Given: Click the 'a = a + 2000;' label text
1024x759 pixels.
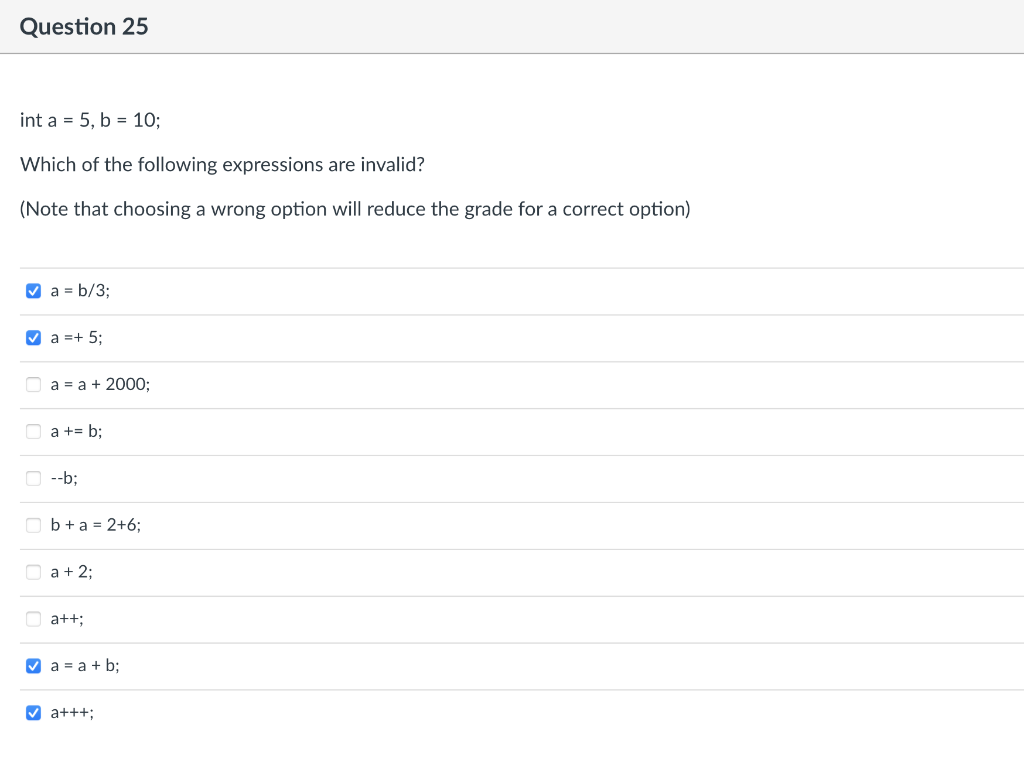Looking at the screenshot, I should (100, 385).
